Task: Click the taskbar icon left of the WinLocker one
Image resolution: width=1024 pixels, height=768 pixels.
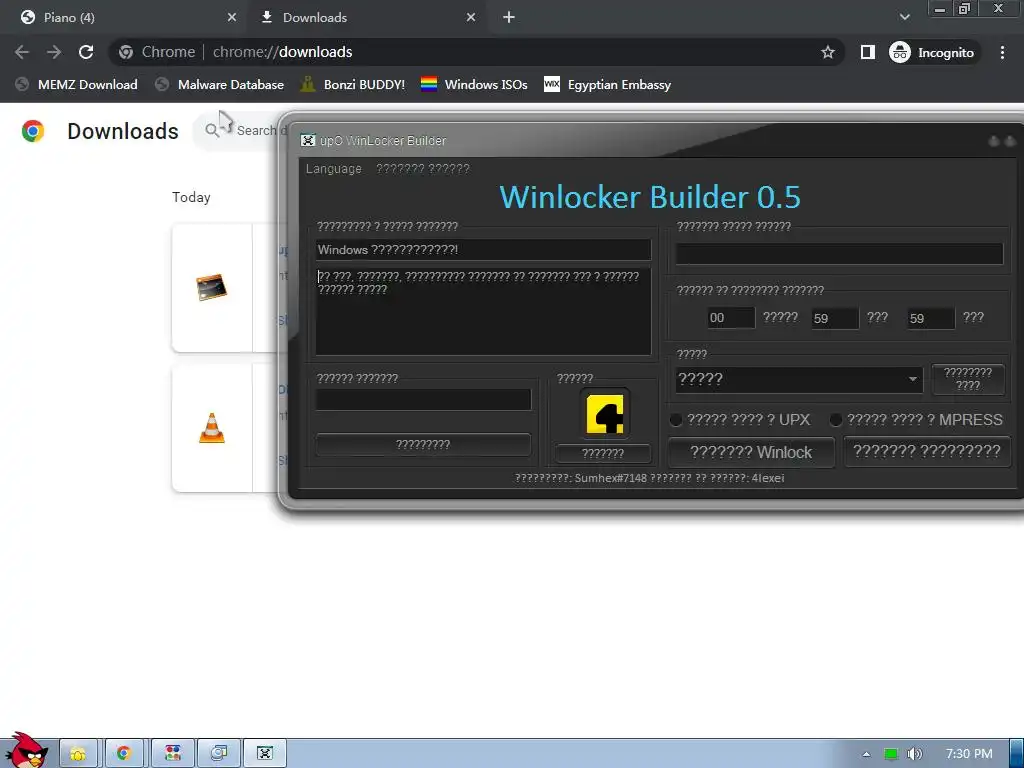Action: pos(219,754)
